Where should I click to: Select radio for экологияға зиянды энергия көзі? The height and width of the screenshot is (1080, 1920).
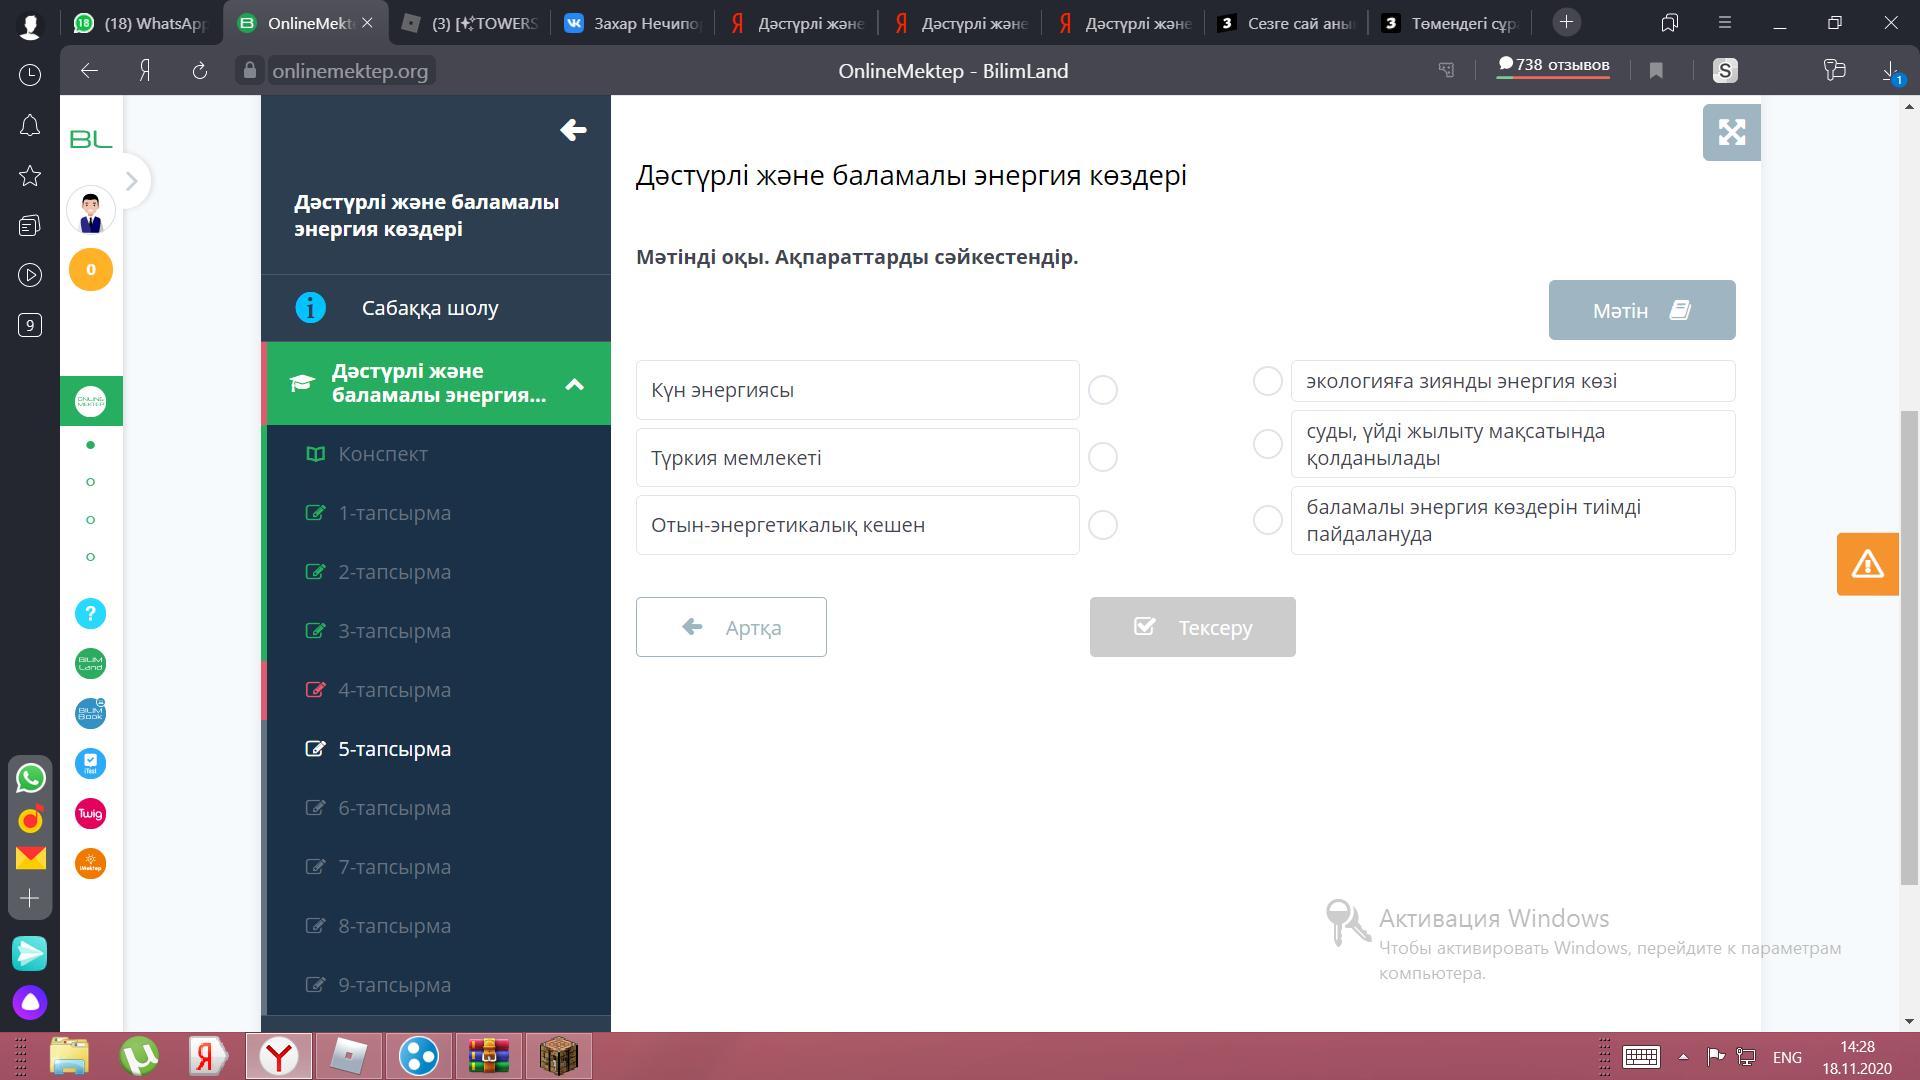1267,381
